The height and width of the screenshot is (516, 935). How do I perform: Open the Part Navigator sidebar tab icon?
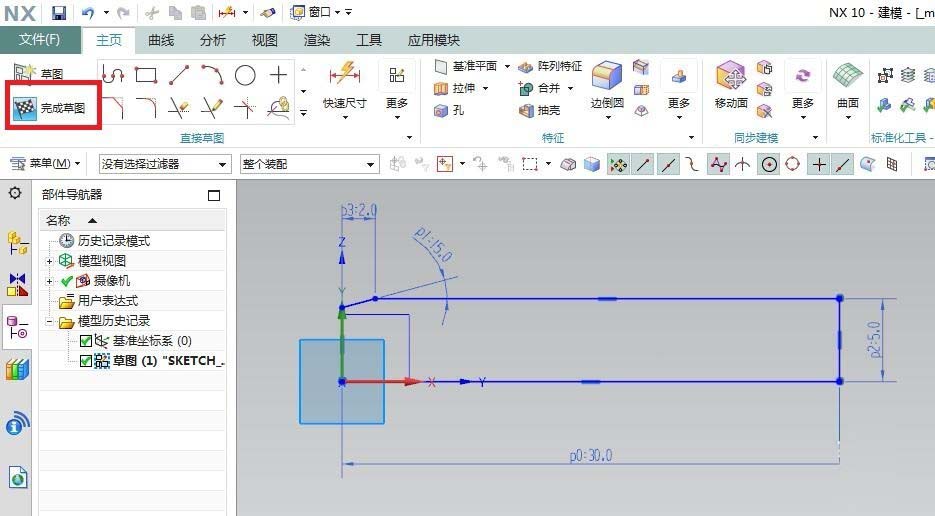(x=17, y=327)
